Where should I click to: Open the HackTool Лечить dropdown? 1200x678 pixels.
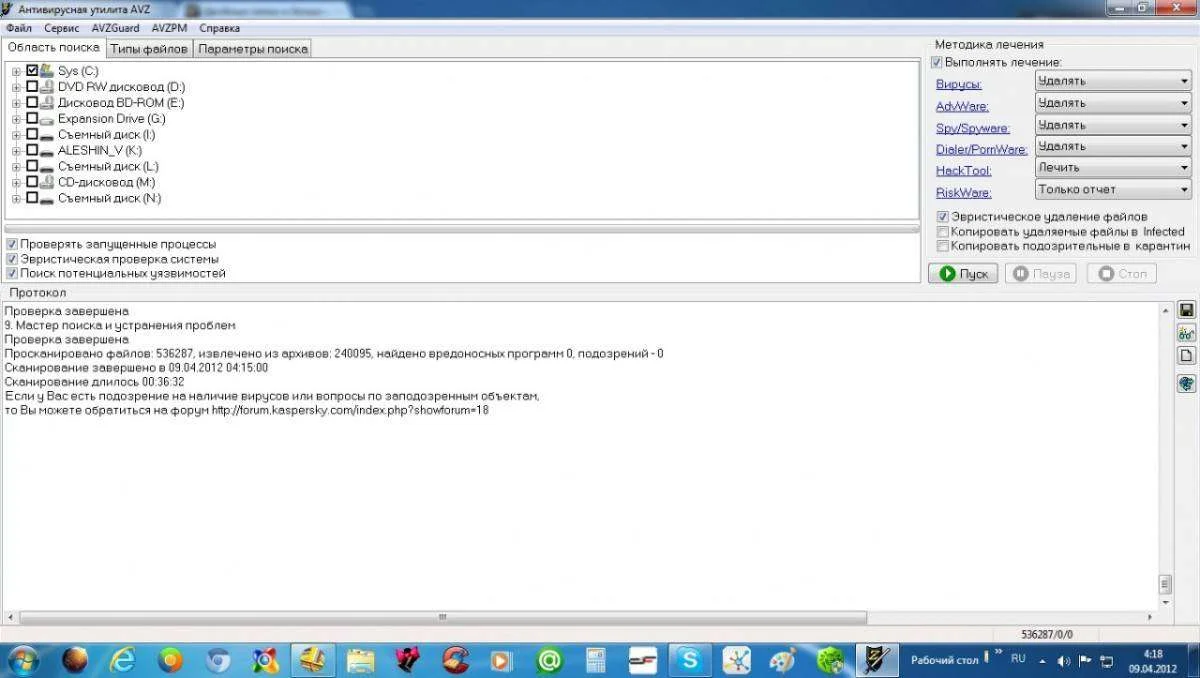tap(1113, 168)
